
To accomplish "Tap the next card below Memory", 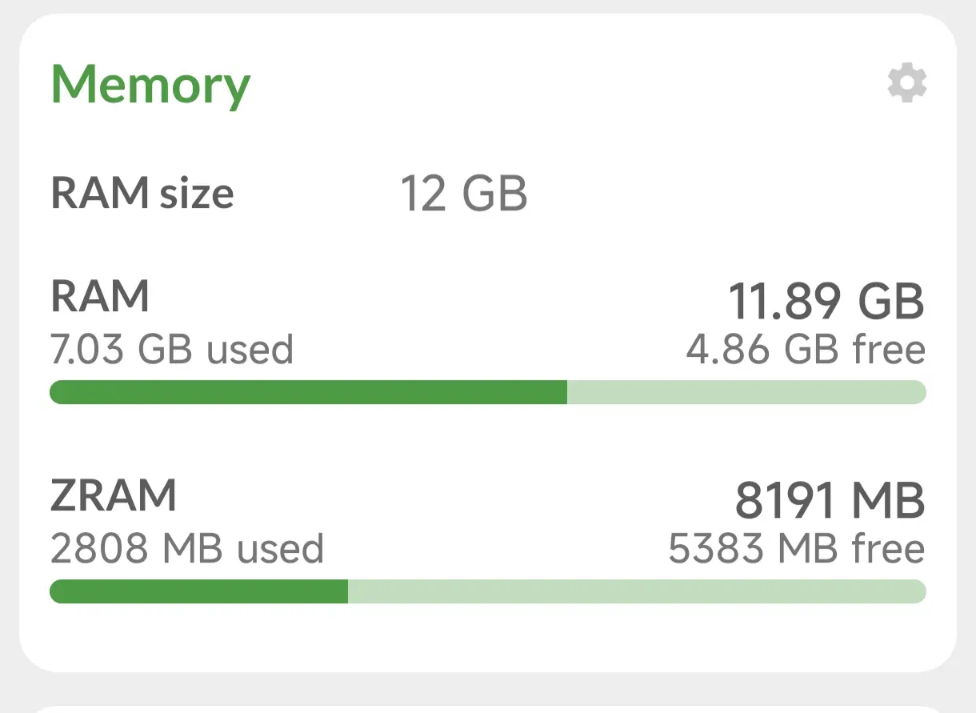I will (x=488, y=707).
